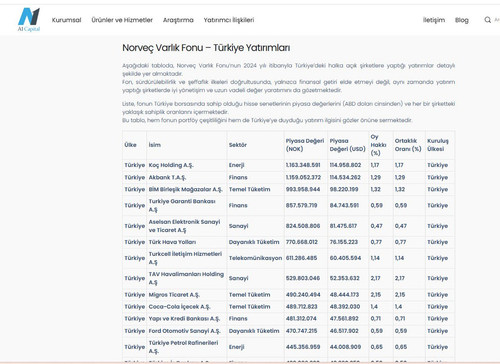Screen dimensions: 500x364
Task: Click the USD value 44.008.909
Action: pos(345,347)
